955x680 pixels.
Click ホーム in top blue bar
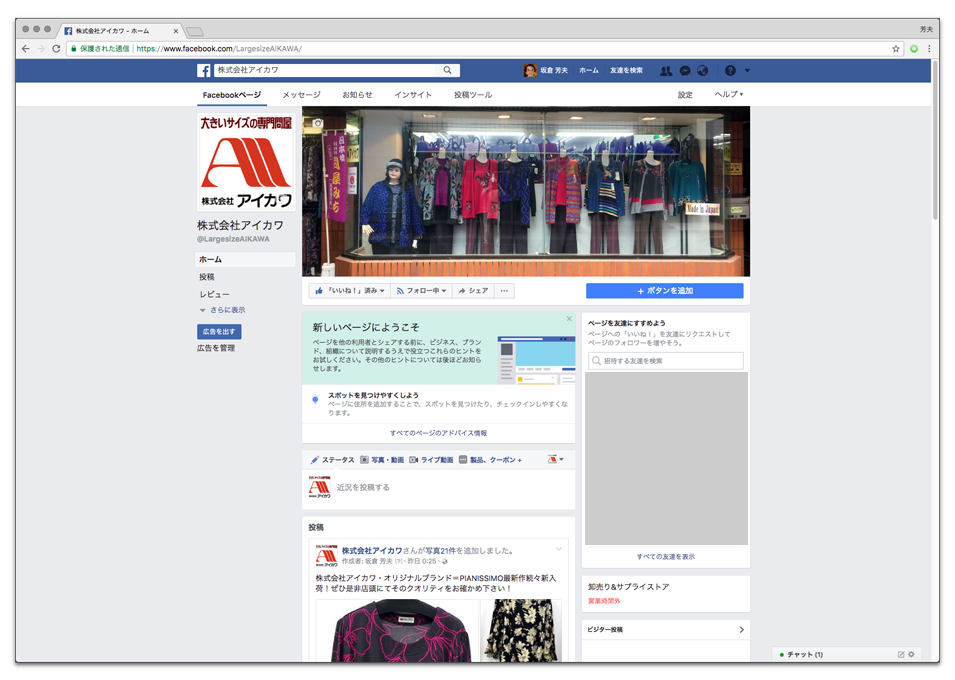[588, 71]
